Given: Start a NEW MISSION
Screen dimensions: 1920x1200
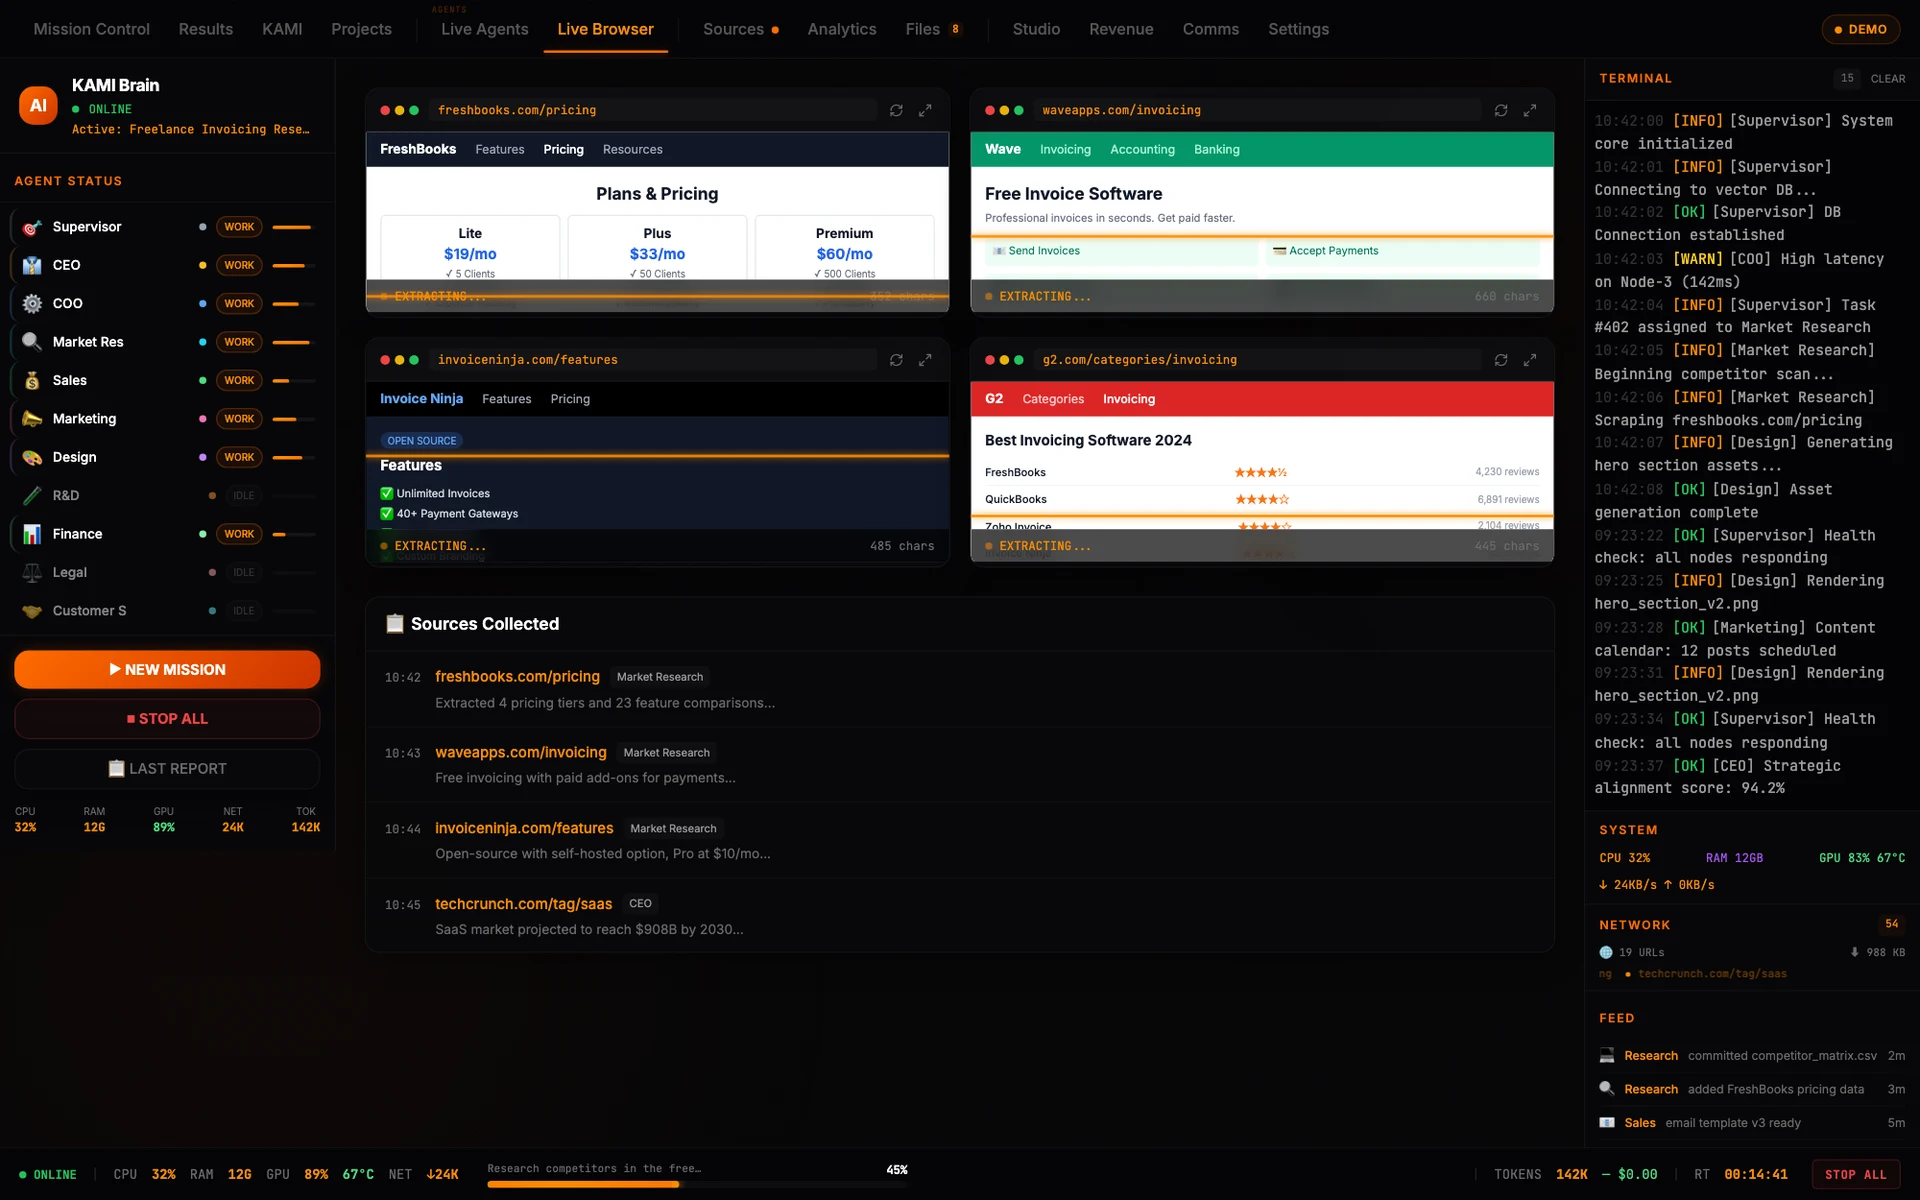Looking at the screenshot, I should coord(167,669).
